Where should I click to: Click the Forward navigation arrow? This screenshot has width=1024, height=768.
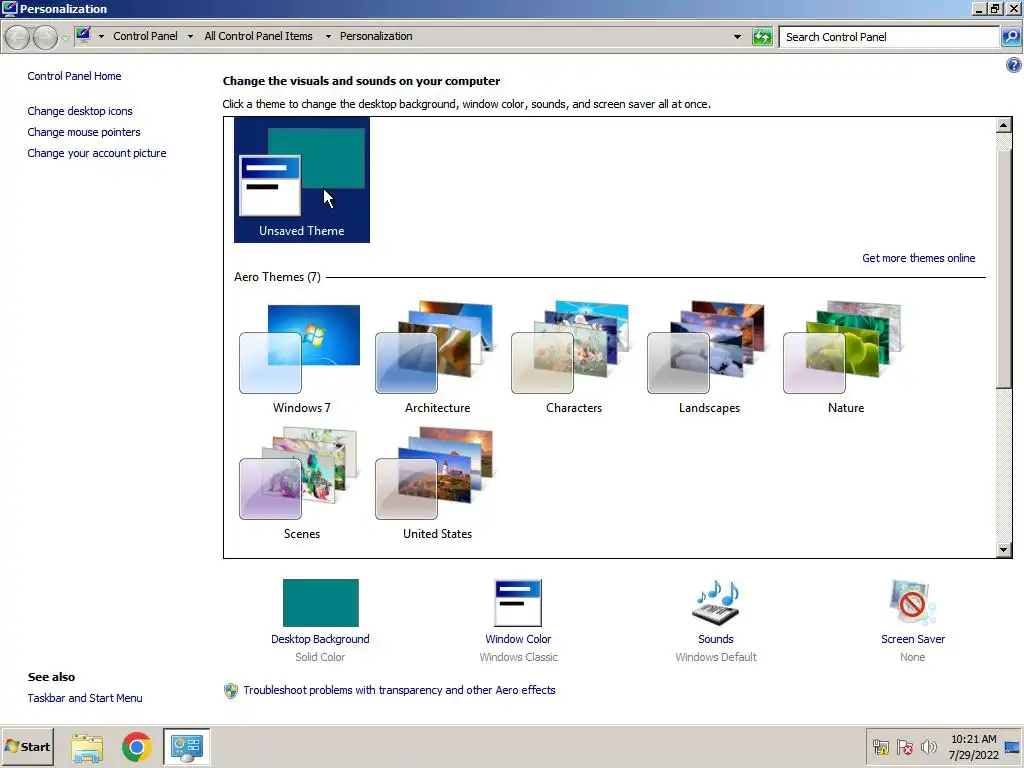[45, 37]
